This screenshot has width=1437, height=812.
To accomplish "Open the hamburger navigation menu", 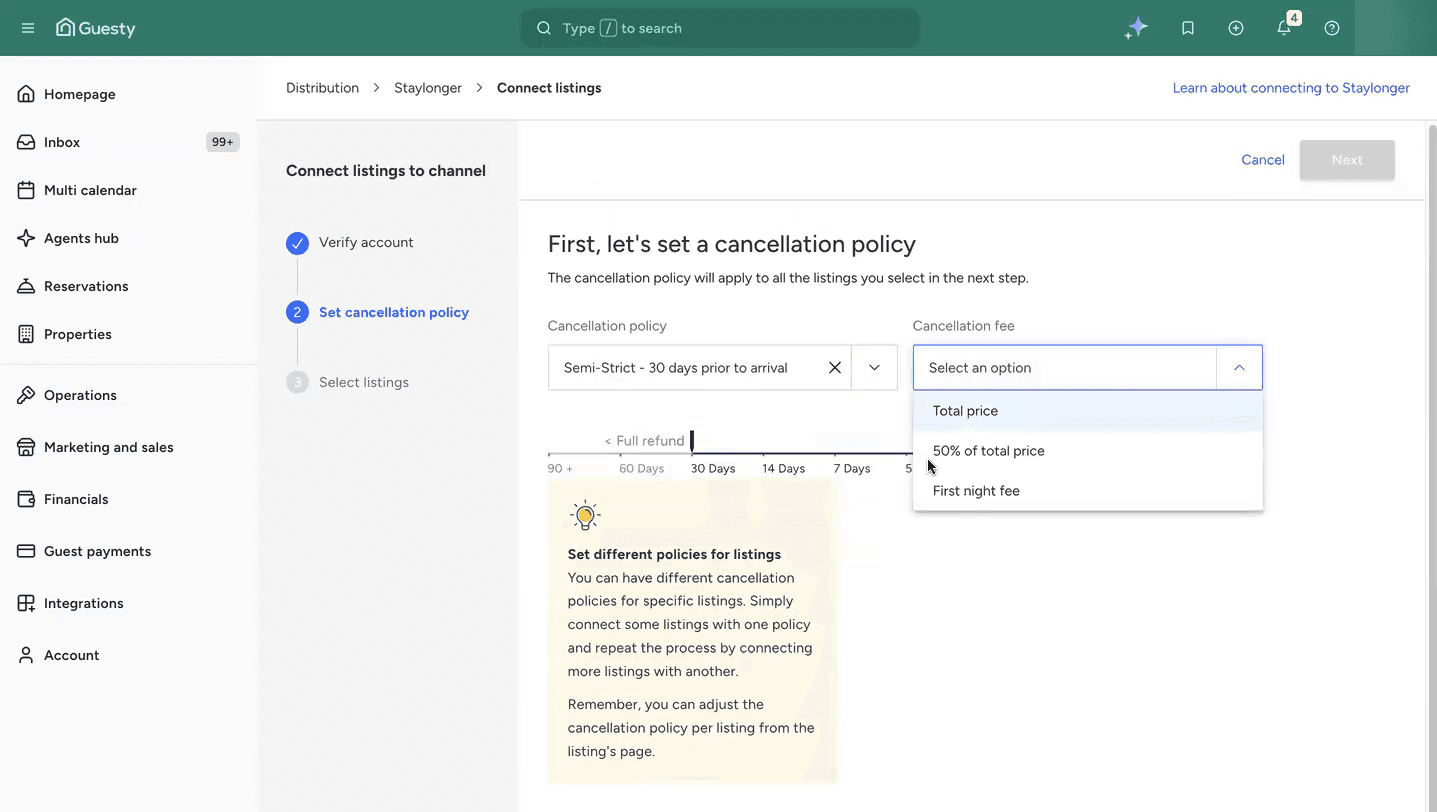I will pyautogui.click(x=28, y=28).
